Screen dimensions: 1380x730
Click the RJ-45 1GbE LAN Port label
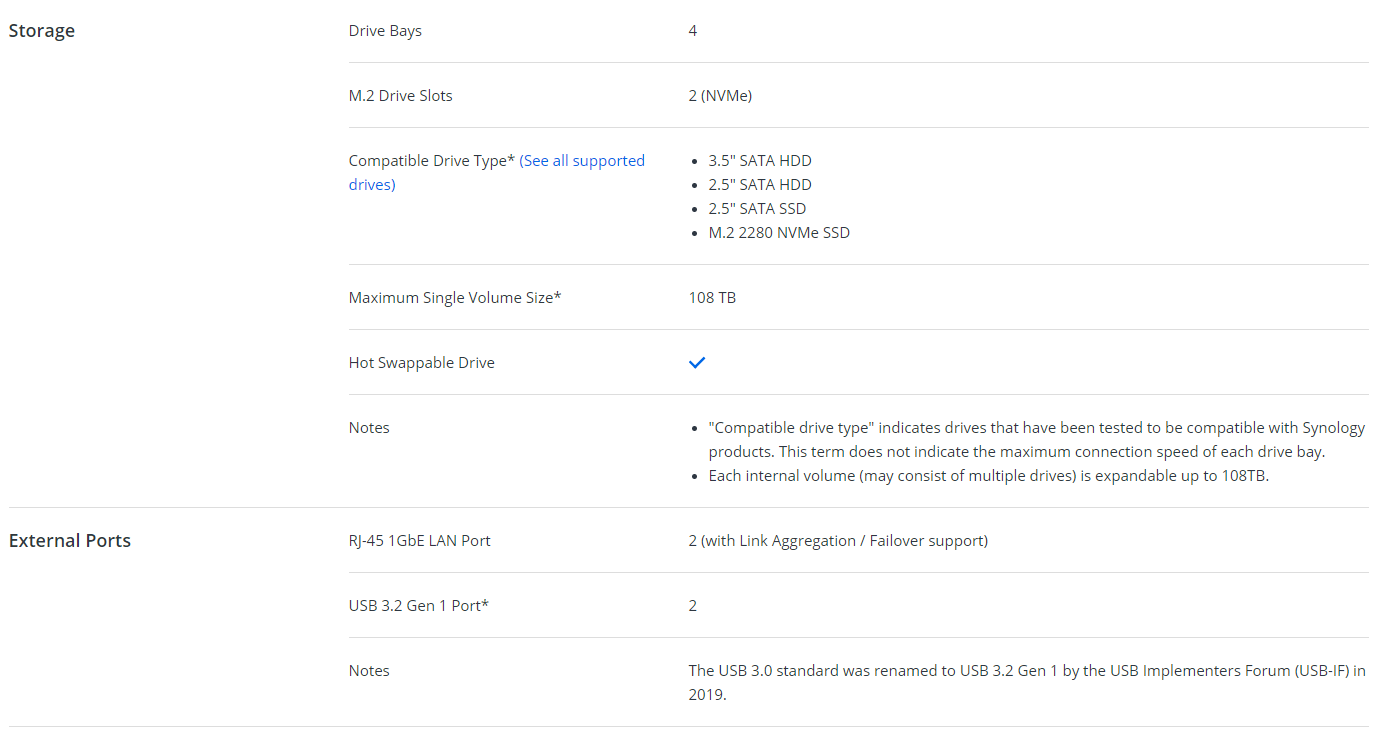[419, 541]
